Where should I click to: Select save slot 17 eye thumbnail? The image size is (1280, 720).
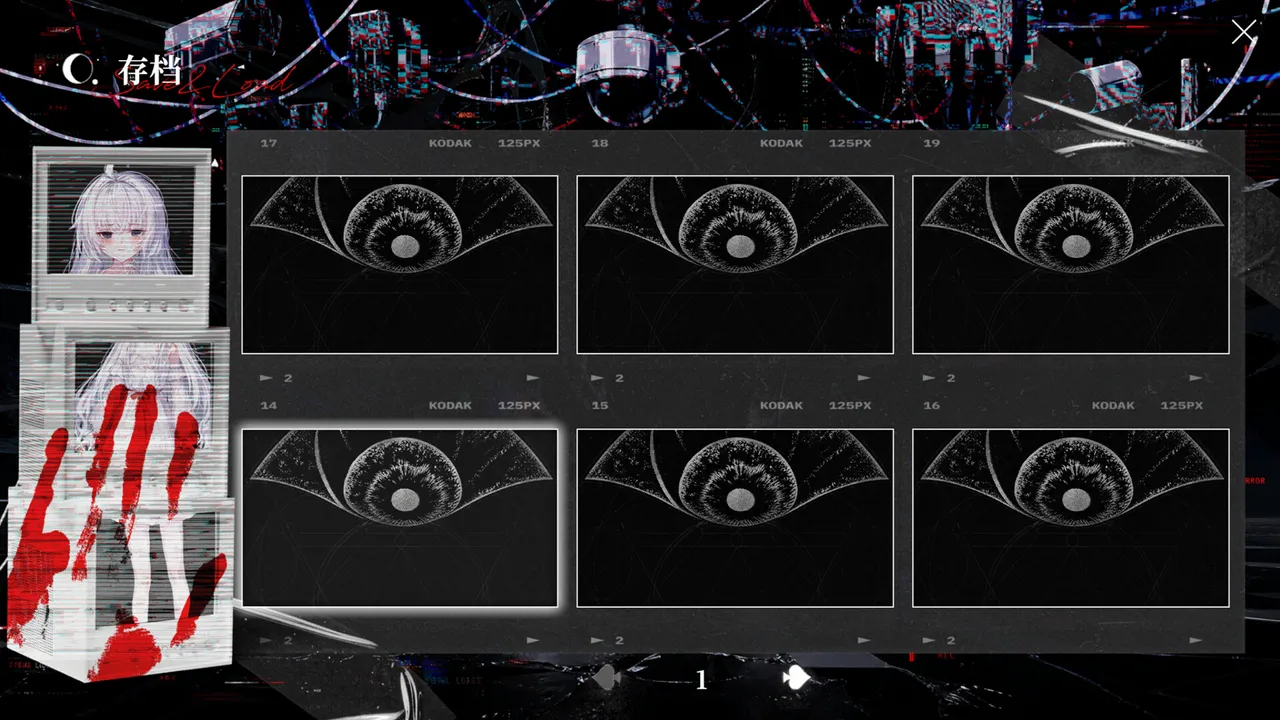400,265
